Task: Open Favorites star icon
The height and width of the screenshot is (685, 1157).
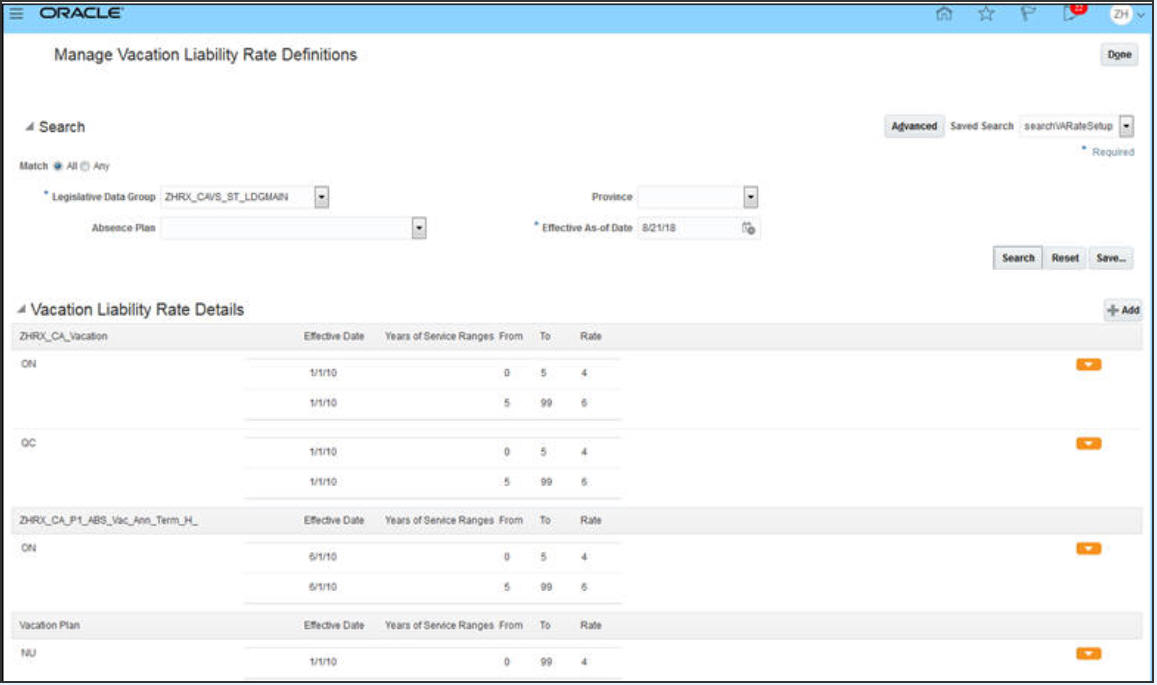Action: click(986, 13)
